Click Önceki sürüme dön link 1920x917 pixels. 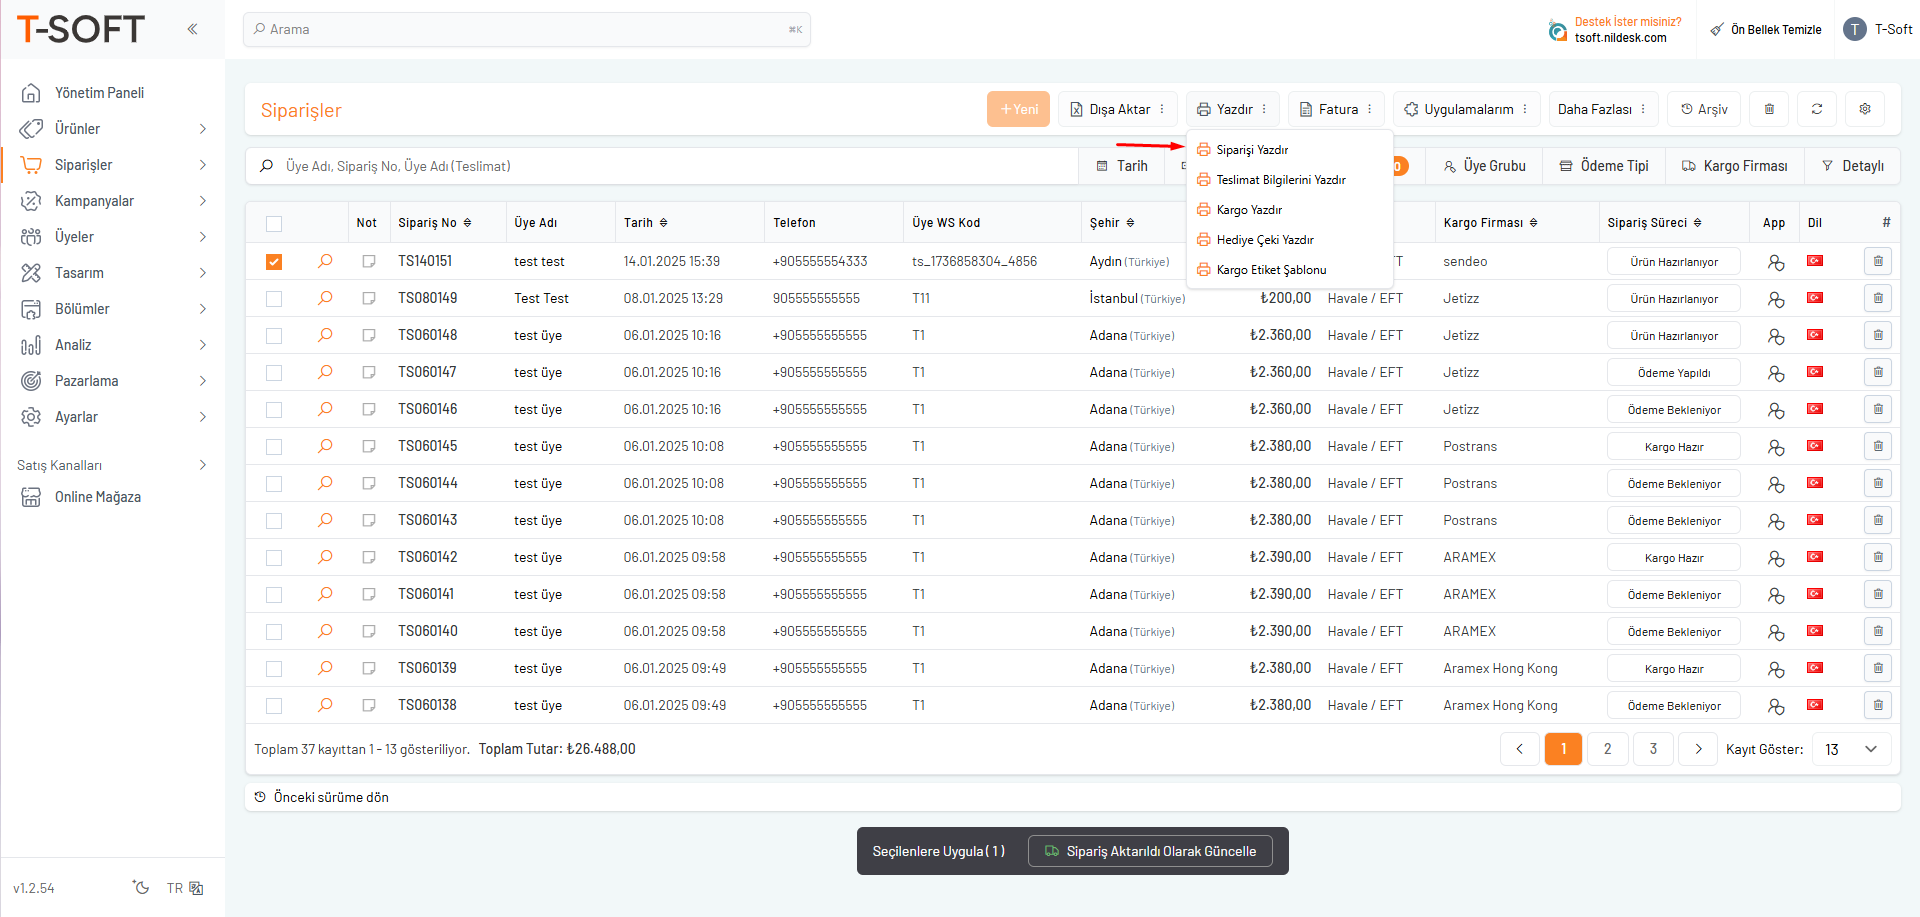[322, 797]
